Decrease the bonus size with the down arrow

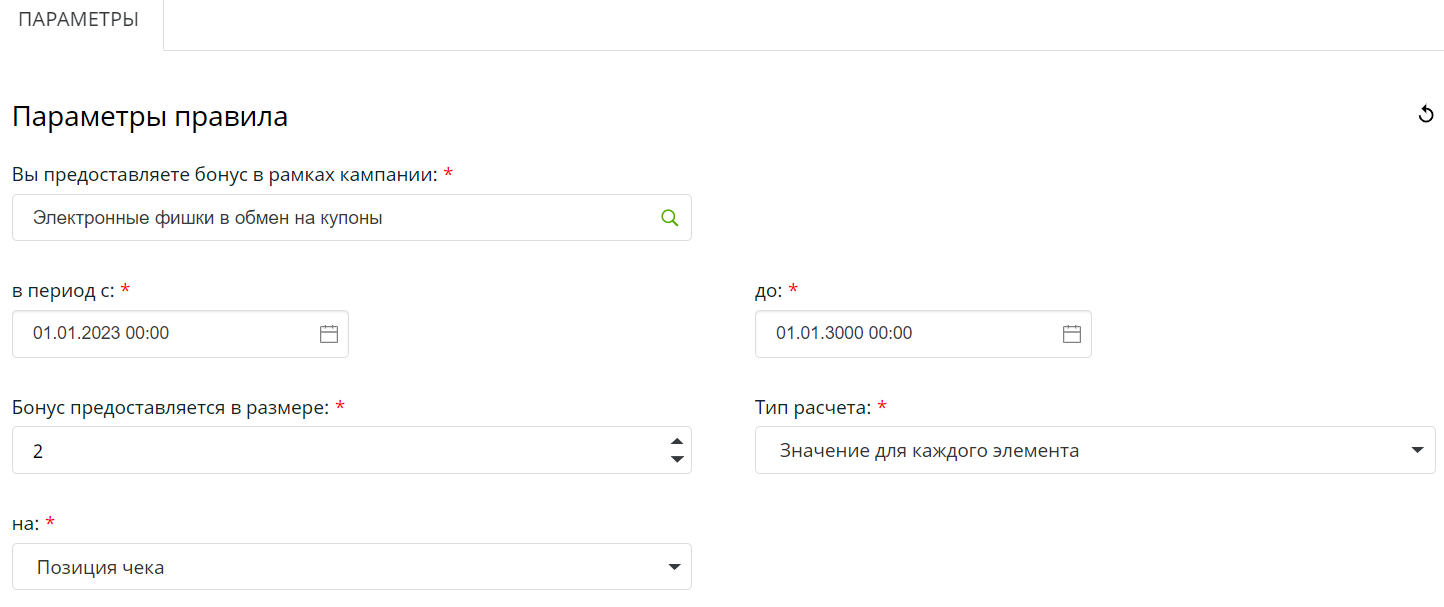677,459
